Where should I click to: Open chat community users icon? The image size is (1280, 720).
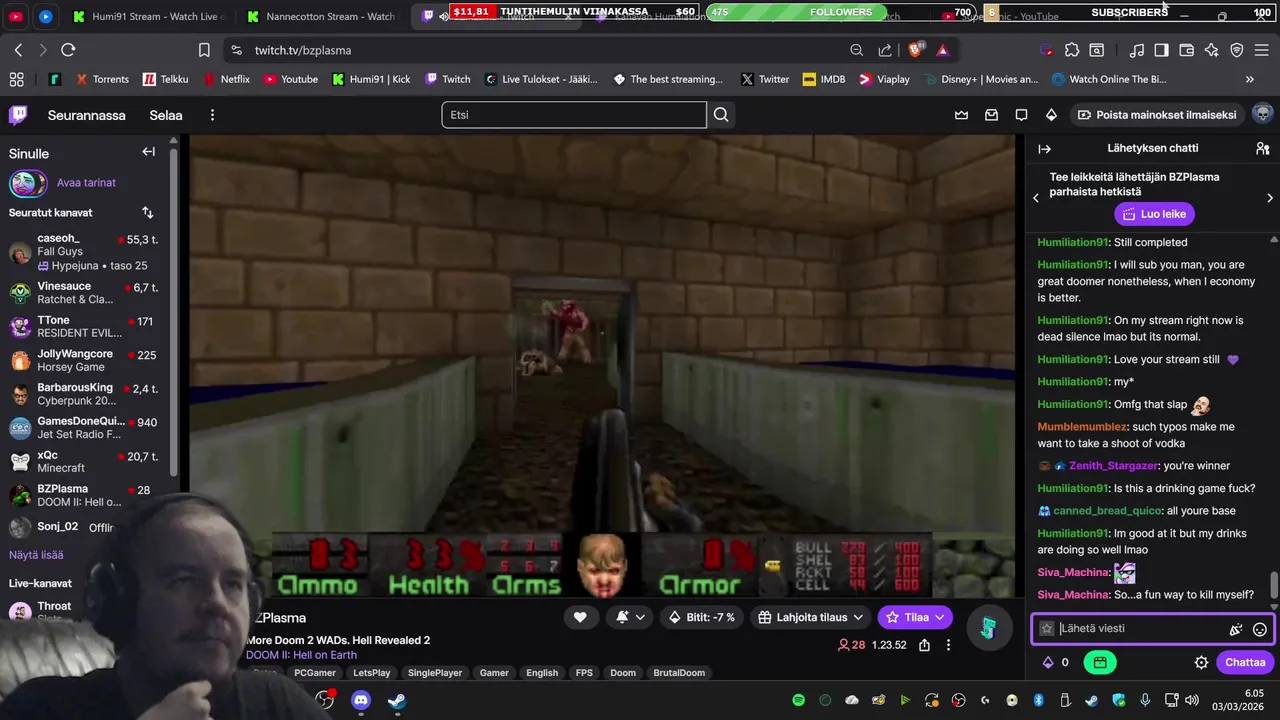coord(1262,148)
